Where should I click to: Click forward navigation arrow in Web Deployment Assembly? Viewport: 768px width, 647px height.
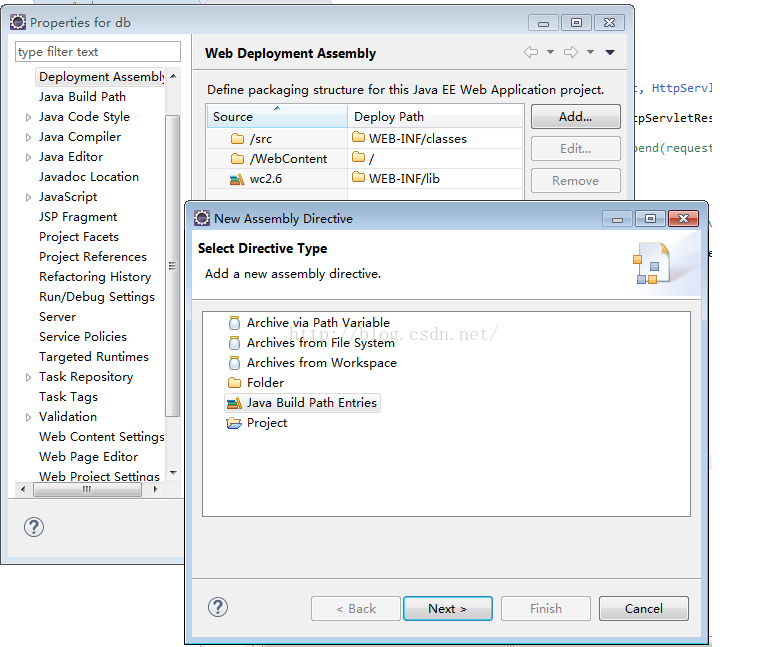tap(571, 52)
